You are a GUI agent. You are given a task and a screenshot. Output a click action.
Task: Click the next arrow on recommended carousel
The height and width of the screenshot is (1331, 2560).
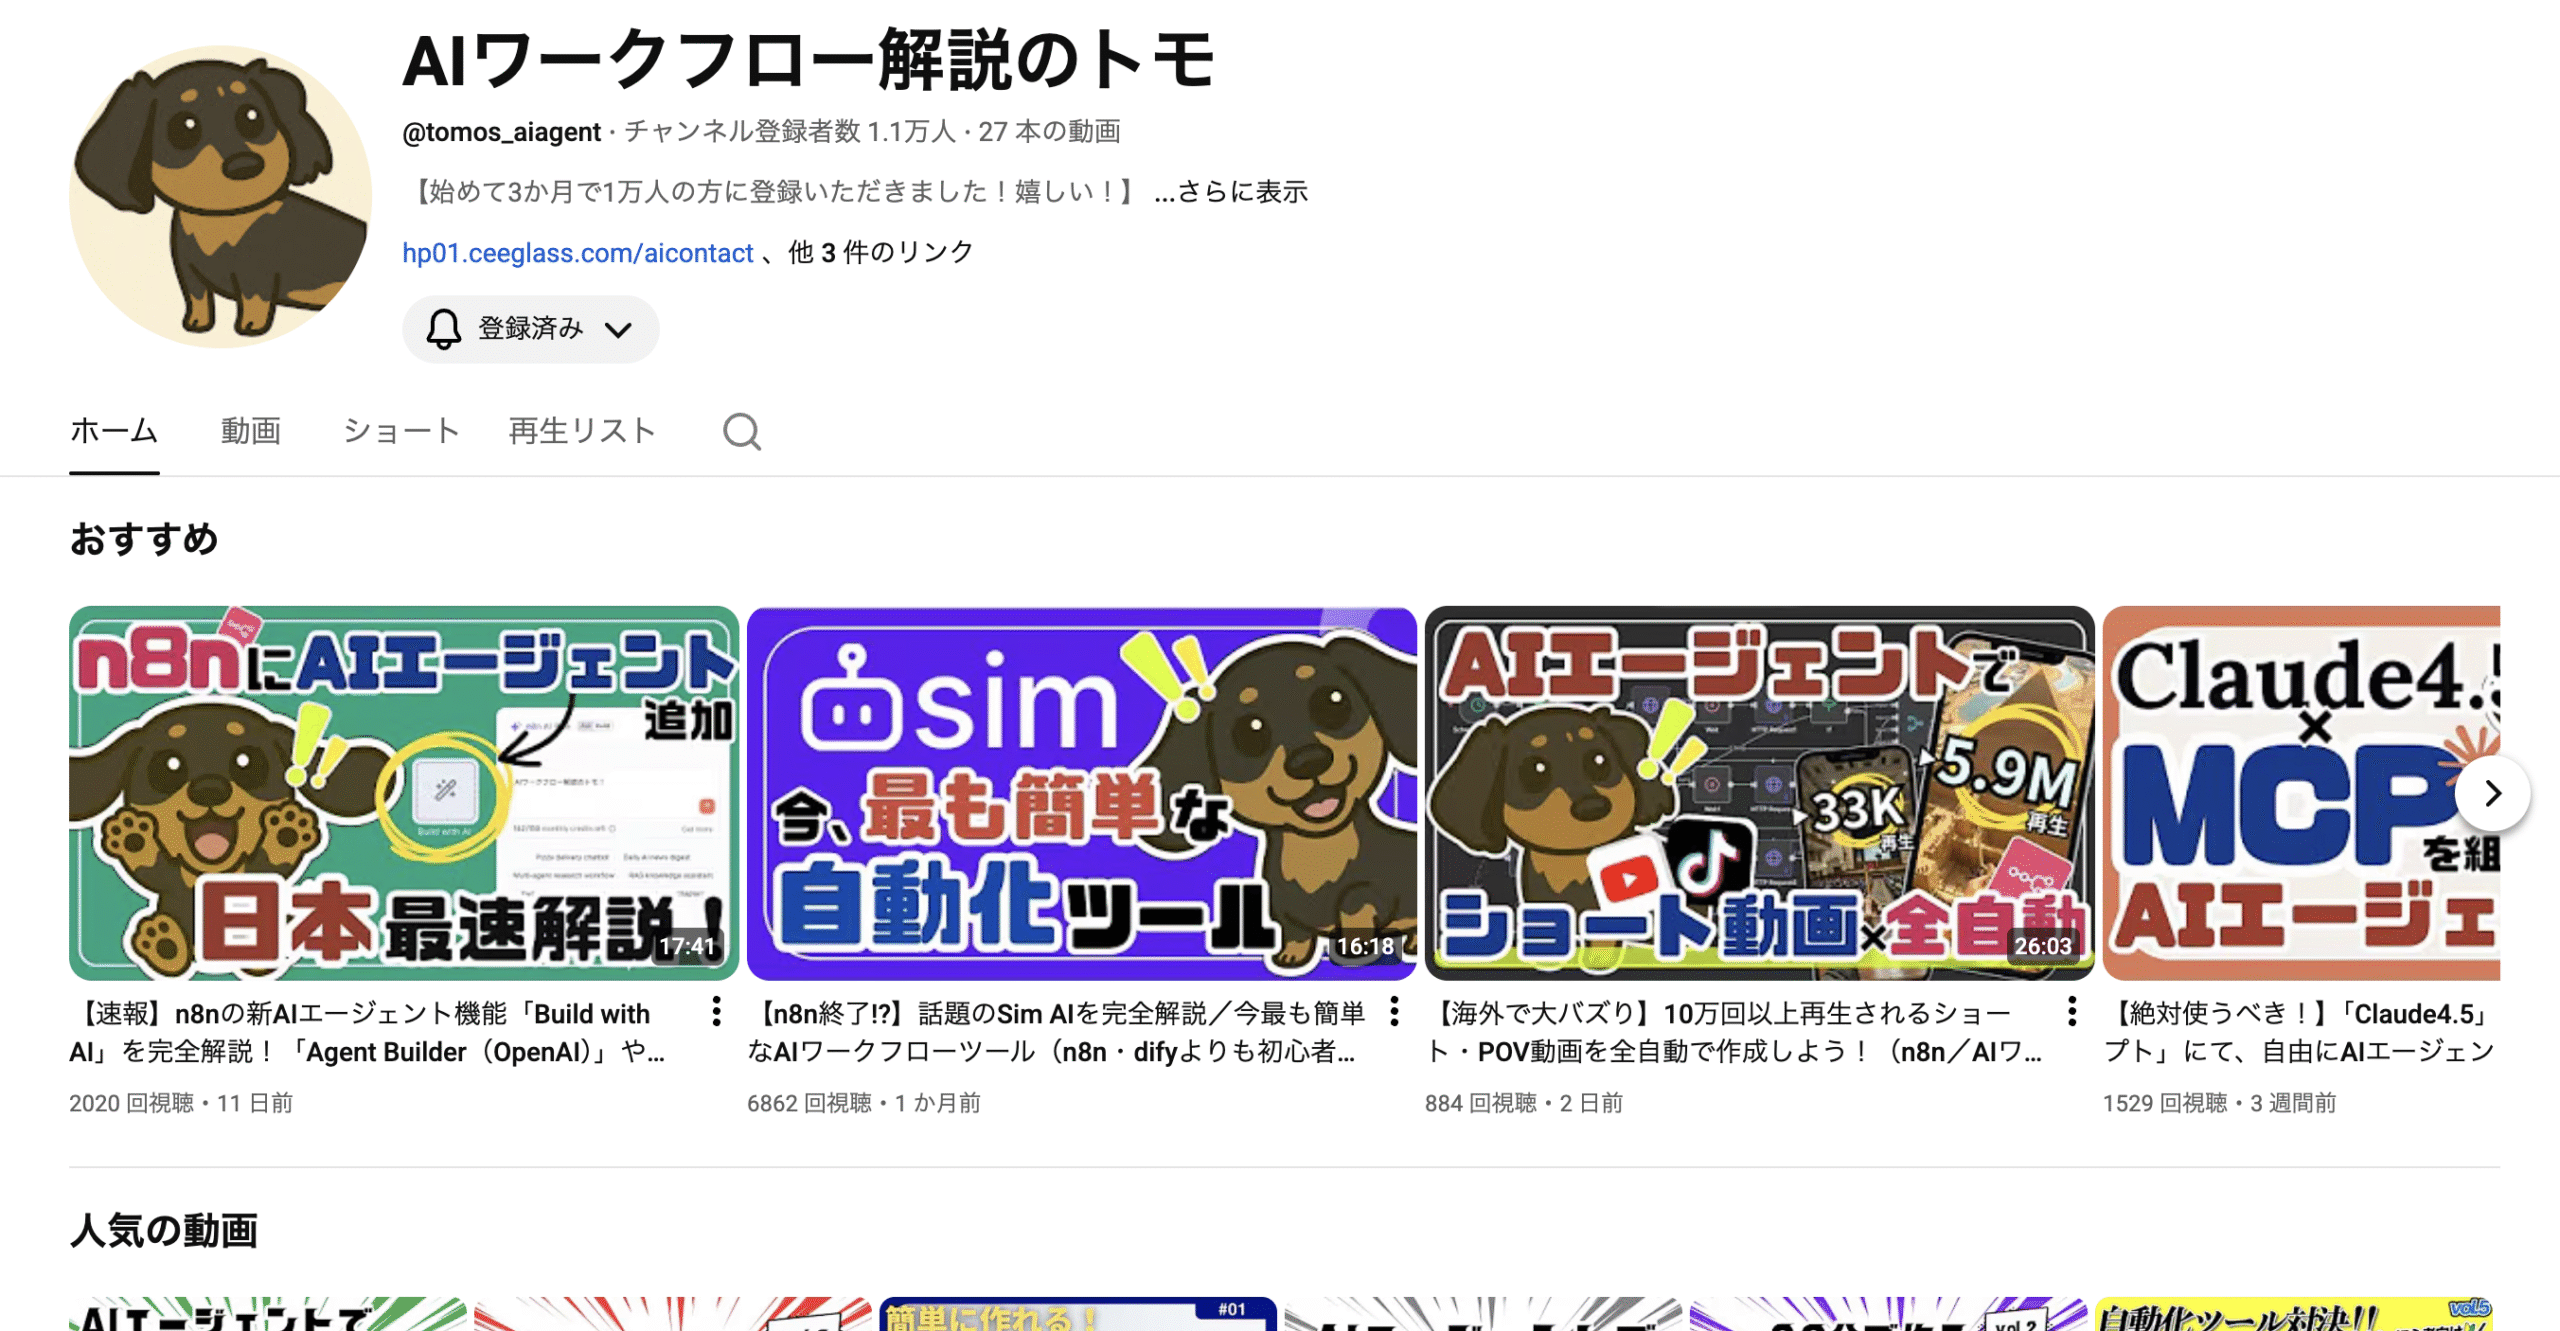pyautogui.click(x=2491, y=794)
